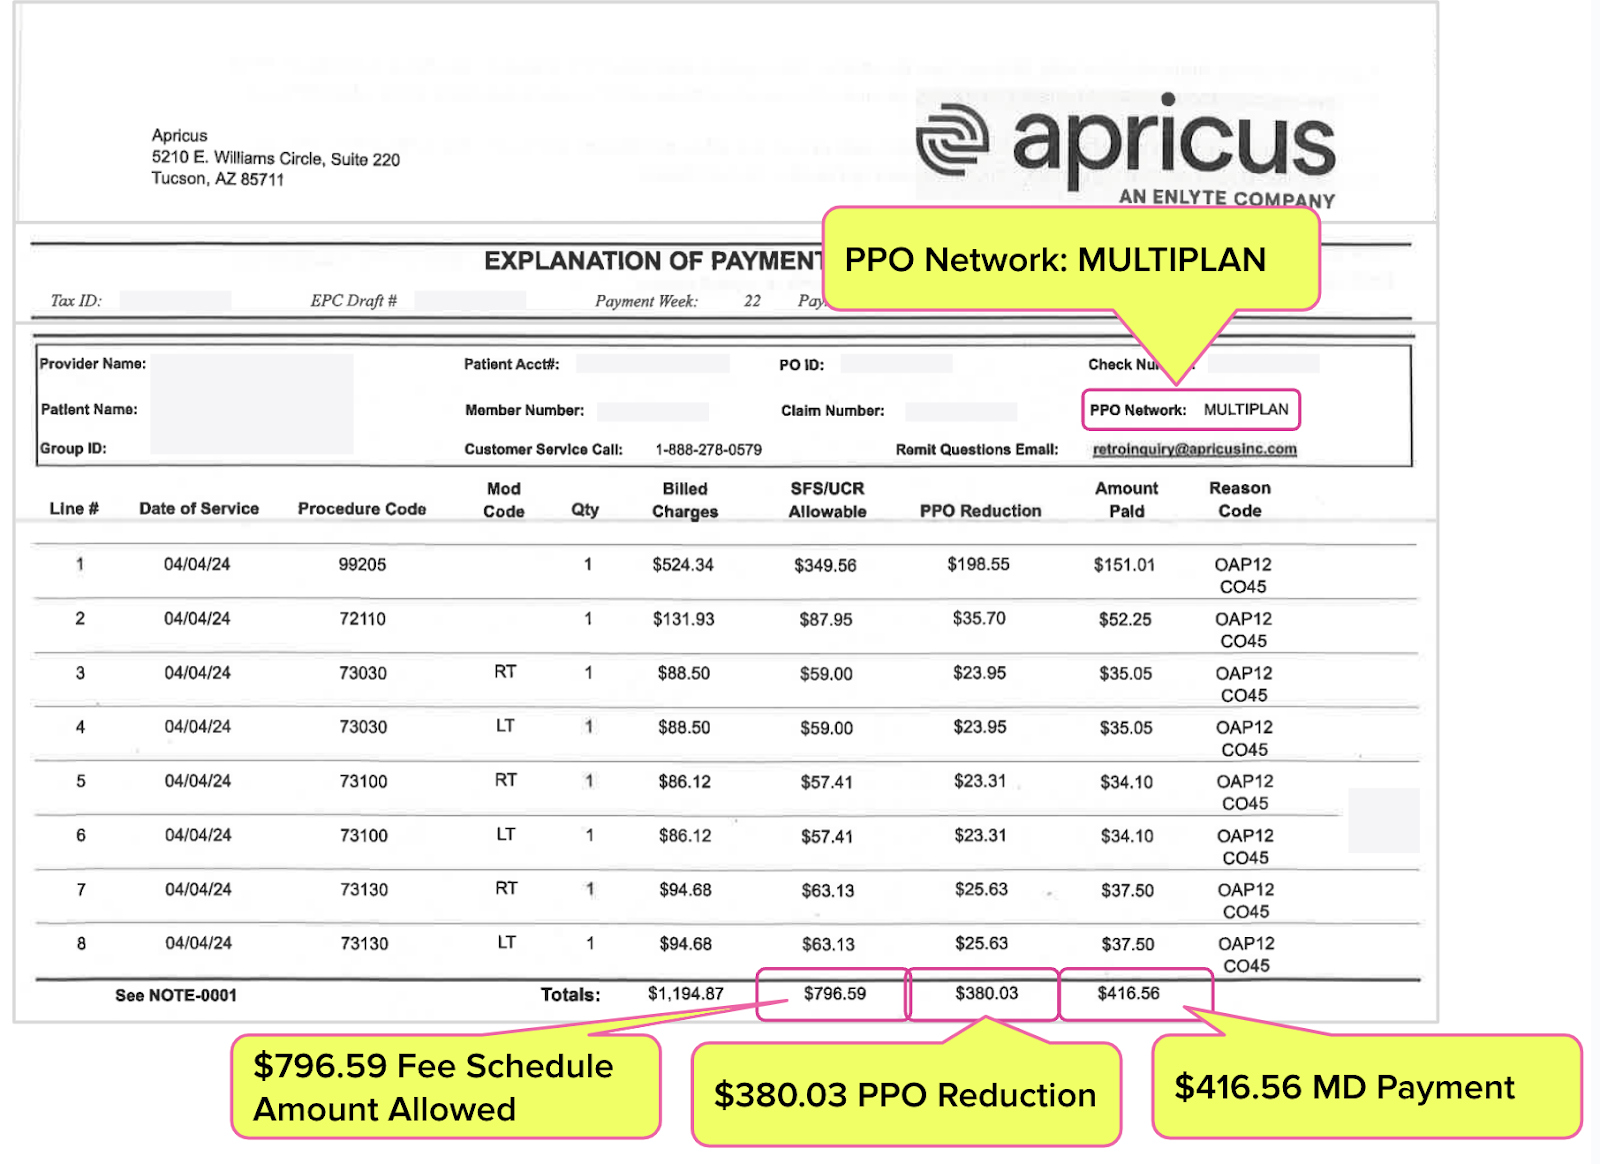
Task: Click the "Group ID:" label
Action: coord(73,448)
